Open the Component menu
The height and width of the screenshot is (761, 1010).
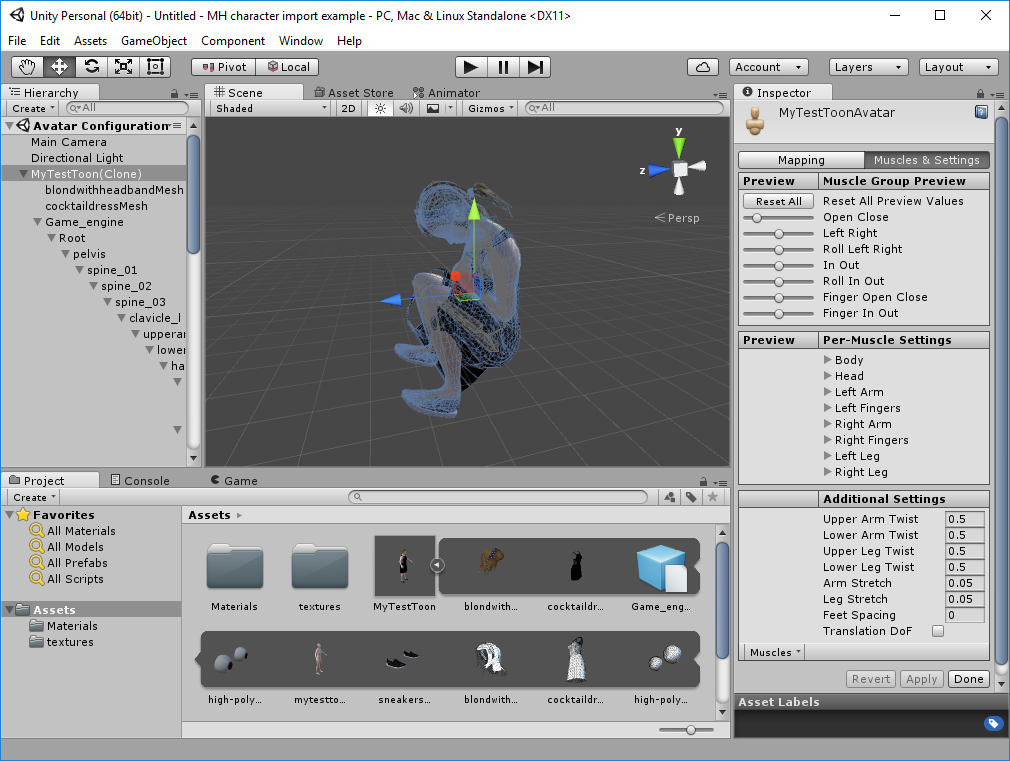click(x=233, y=41)
